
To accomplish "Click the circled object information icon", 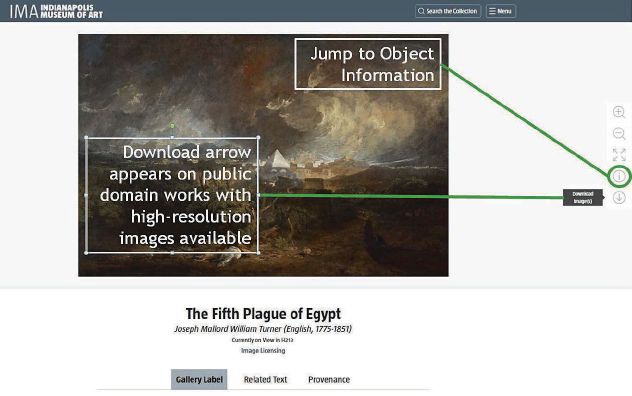I will coord(619,176).
